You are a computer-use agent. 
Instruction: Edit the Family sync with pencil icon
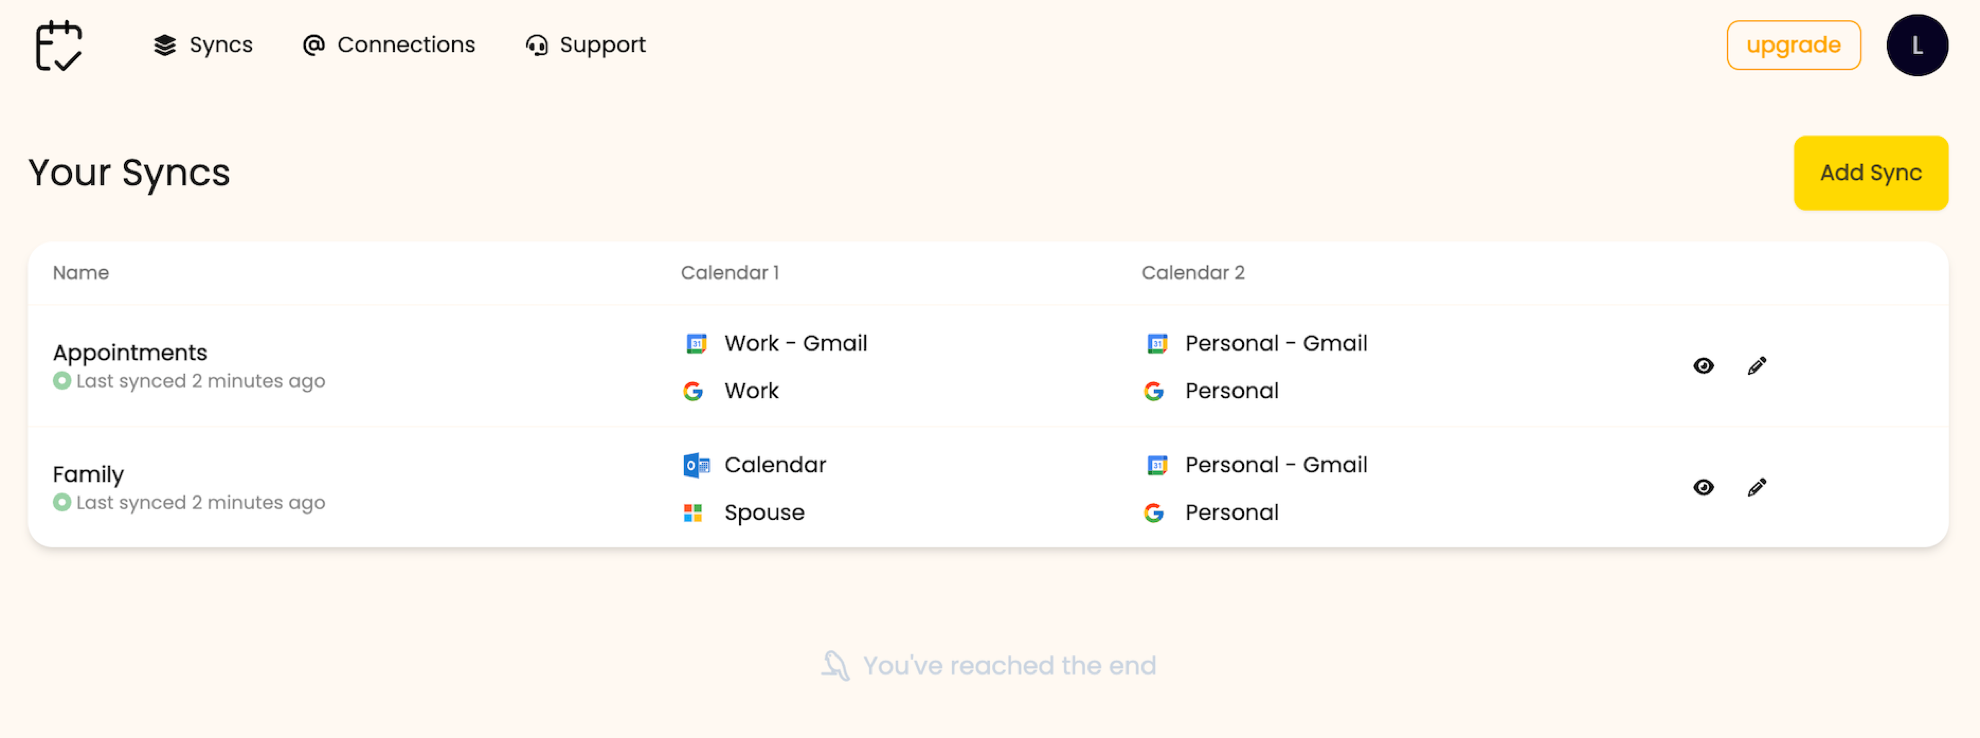pos(1757,488)
